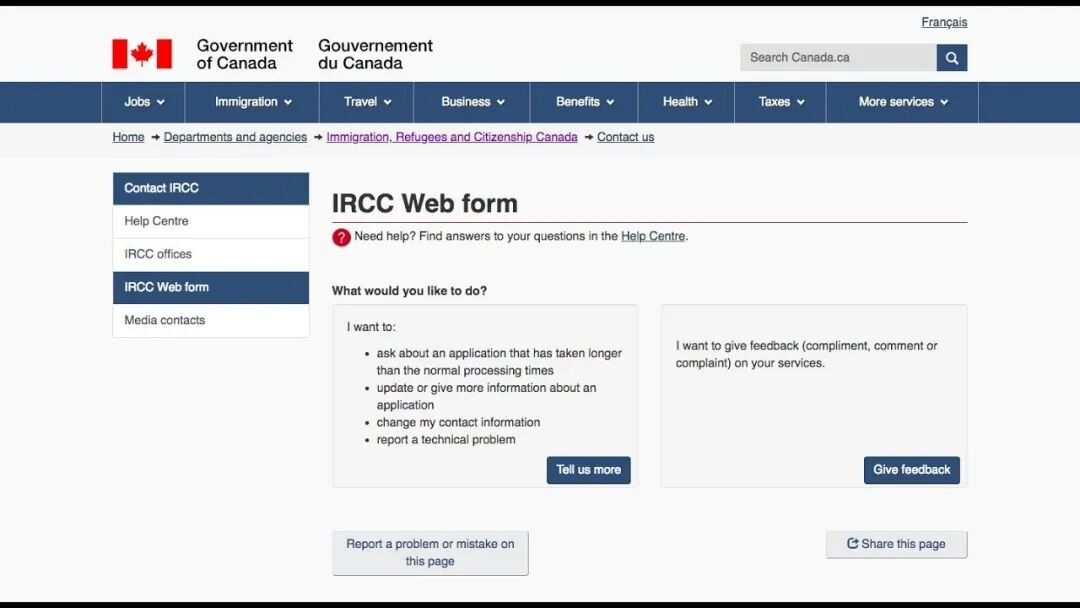1080x608 pixels.
Task: Click the search magnifier icon button
Action: pos(951,58)
